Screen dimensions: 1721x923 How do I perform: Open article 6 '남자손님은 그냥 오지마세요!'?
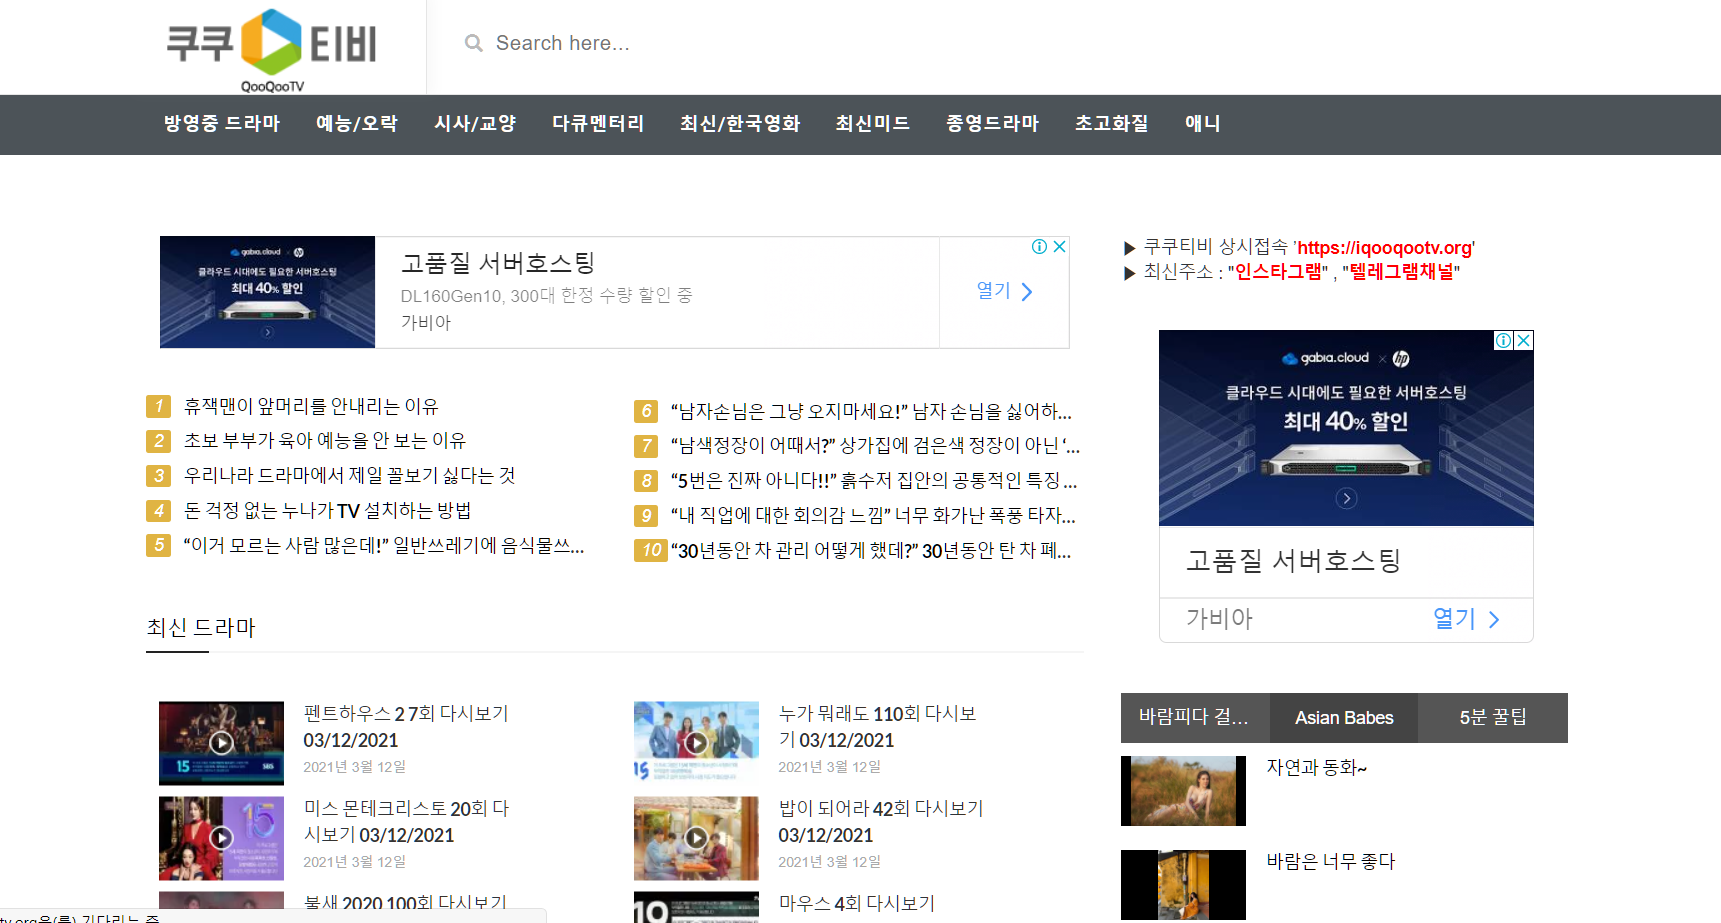click(871, 411)
